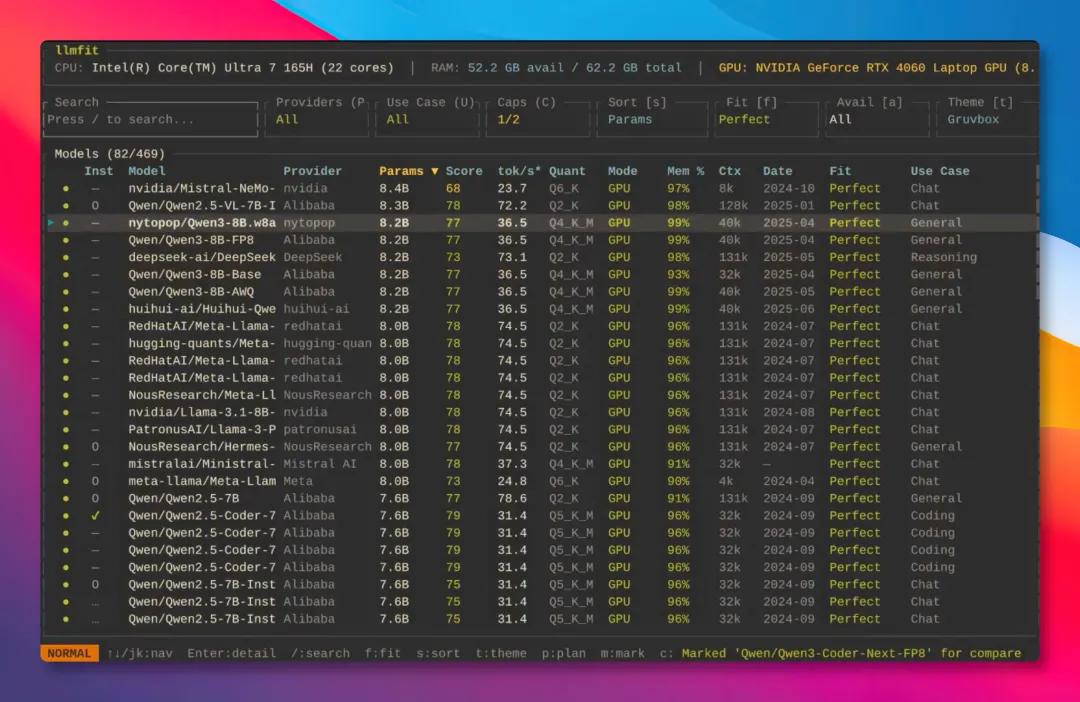The image size is (1080, 702).
Task: Open the Use Case (U) filter
Action: (x=428, y=119)
